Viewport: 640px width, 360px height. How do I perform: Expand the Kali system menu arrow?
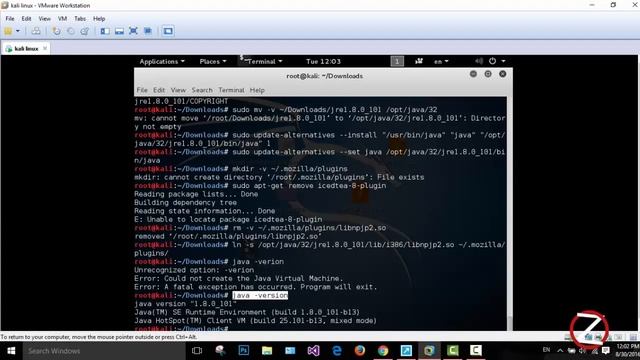503,61
